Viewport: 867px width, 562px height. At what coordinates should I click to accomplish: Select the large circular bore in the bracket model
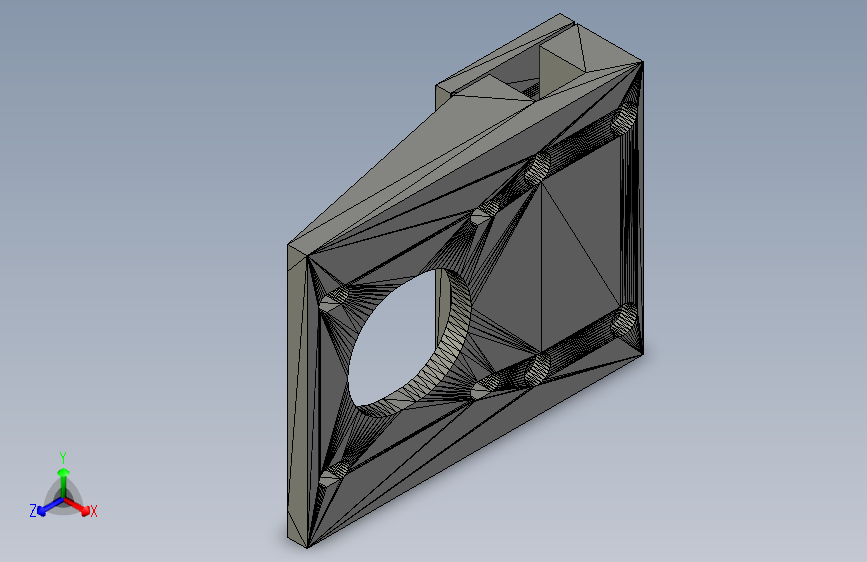(x=408, y=342)
